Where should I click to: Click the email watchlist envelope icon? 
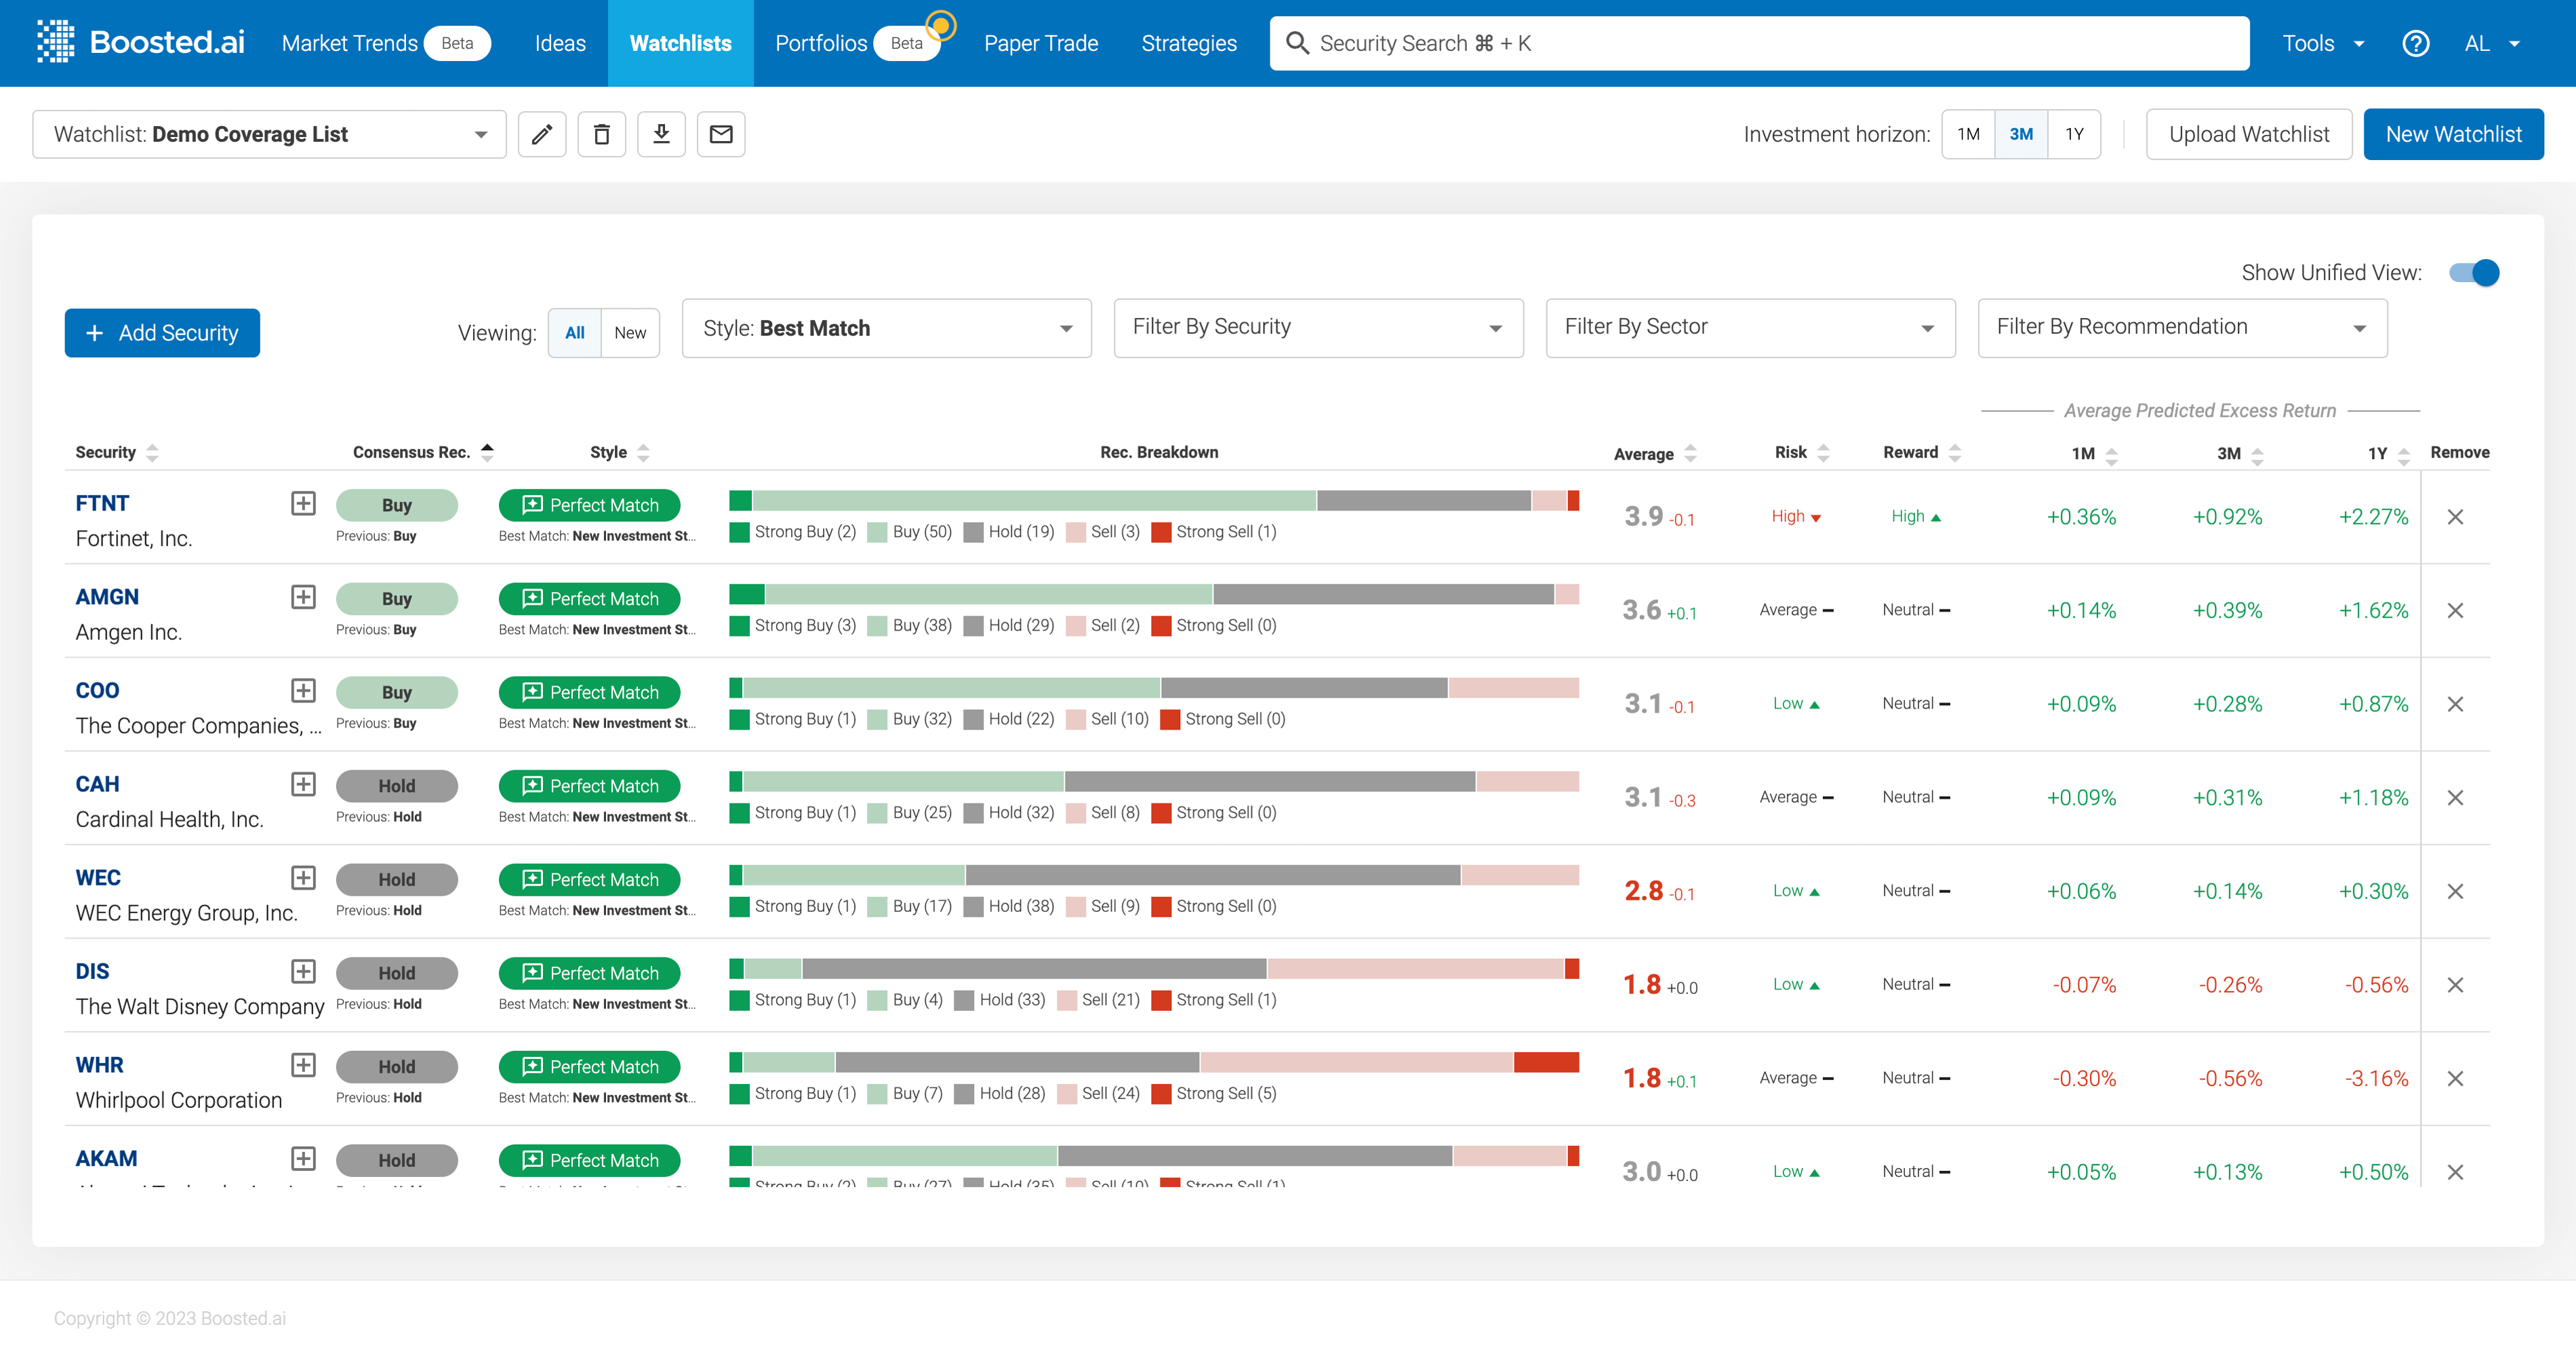pos(721,134)
